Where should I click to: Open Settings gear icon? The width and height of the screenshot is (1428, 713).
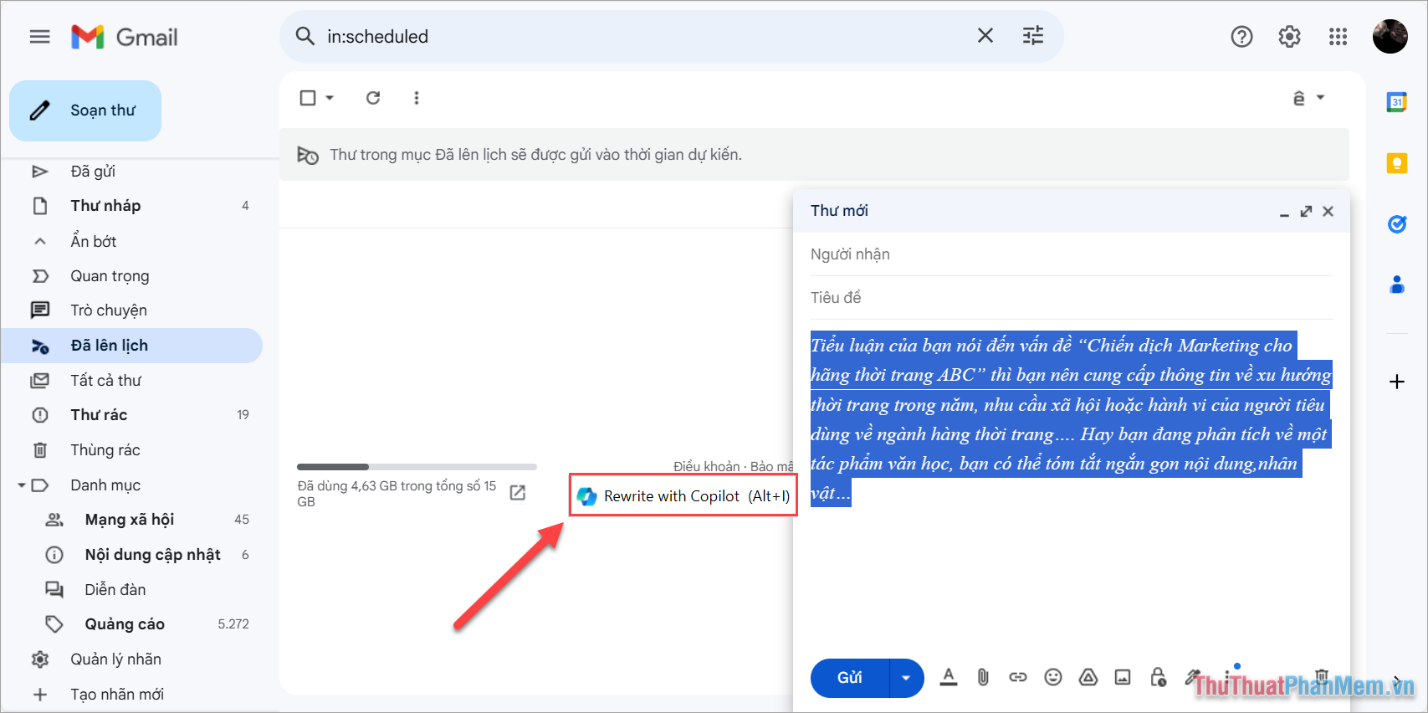(x=1289, y=37)
